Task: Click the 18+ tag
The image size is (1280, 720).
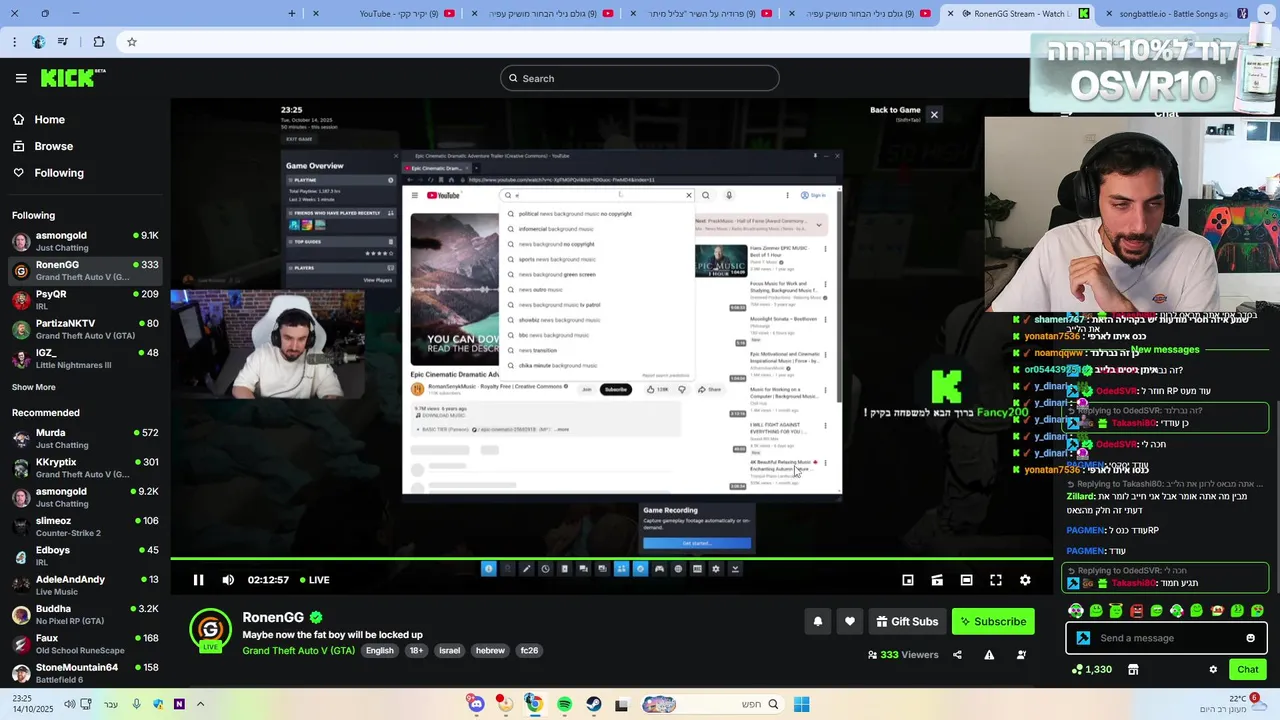Action: tap(416, 650)
